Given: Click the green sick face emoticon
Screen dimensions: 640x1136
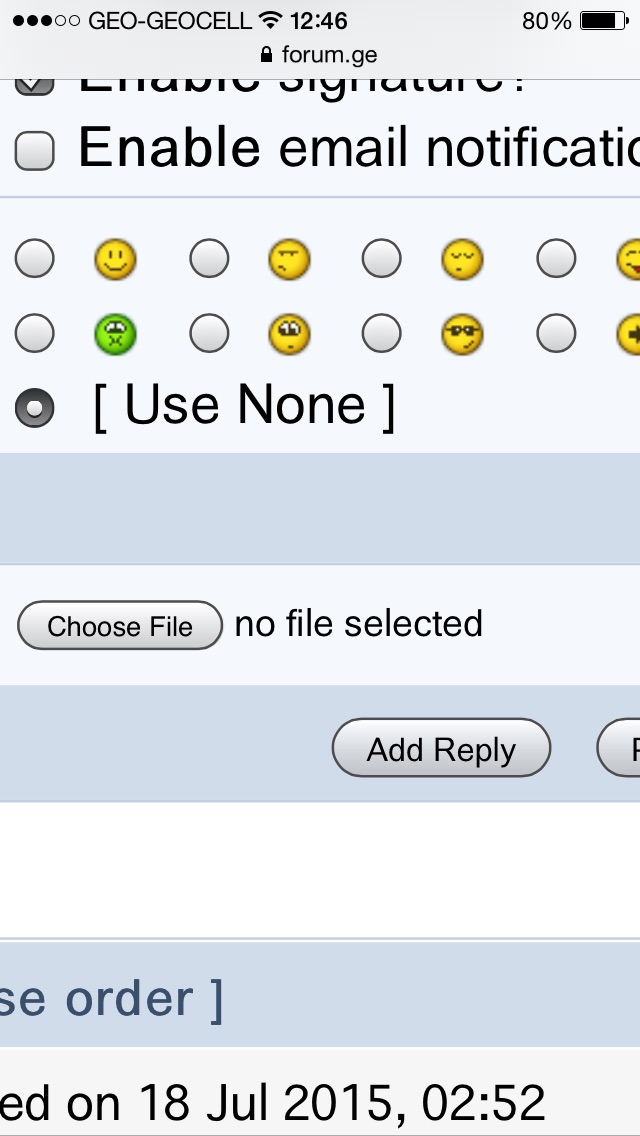Looking at the screenshot, I should (x=115, y=334).
